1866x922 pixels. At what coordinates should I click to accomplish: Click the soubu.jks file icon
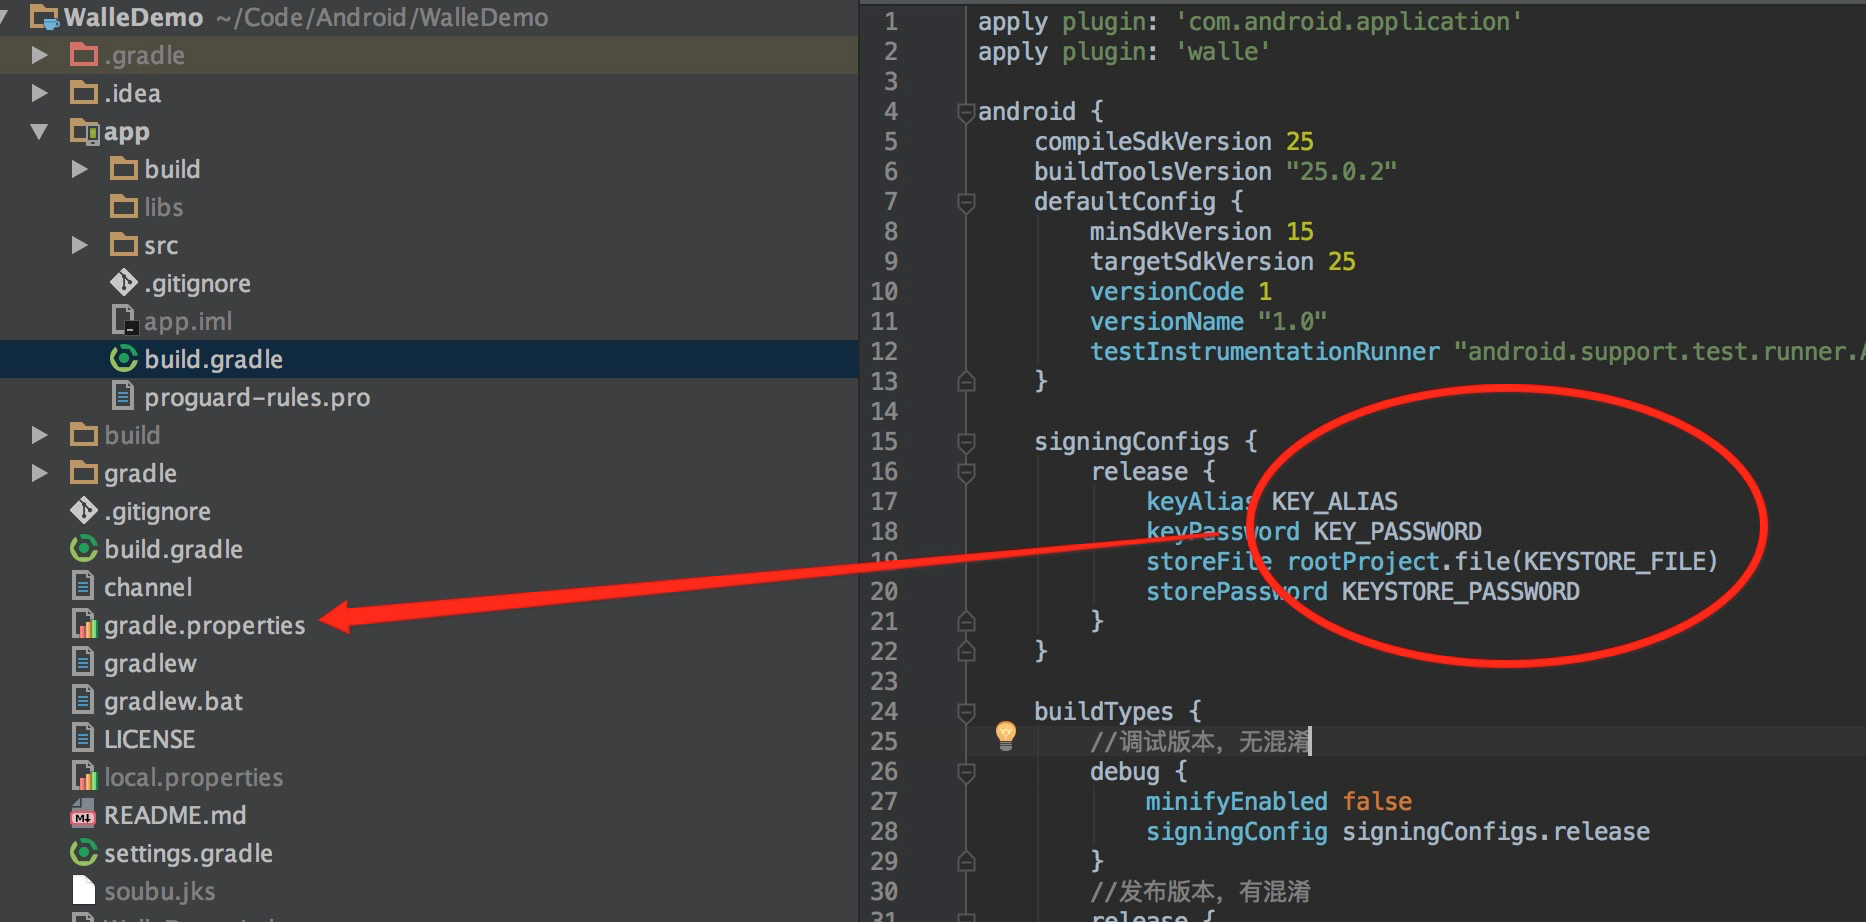pyautogui.click(x=84, y=891)
